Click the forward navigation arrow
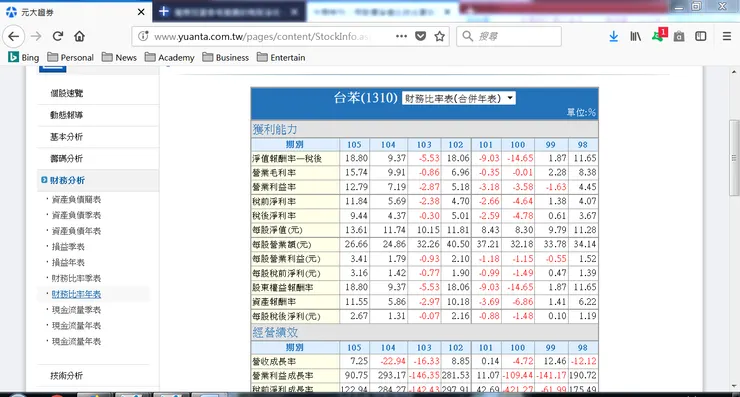 point(36,36)
